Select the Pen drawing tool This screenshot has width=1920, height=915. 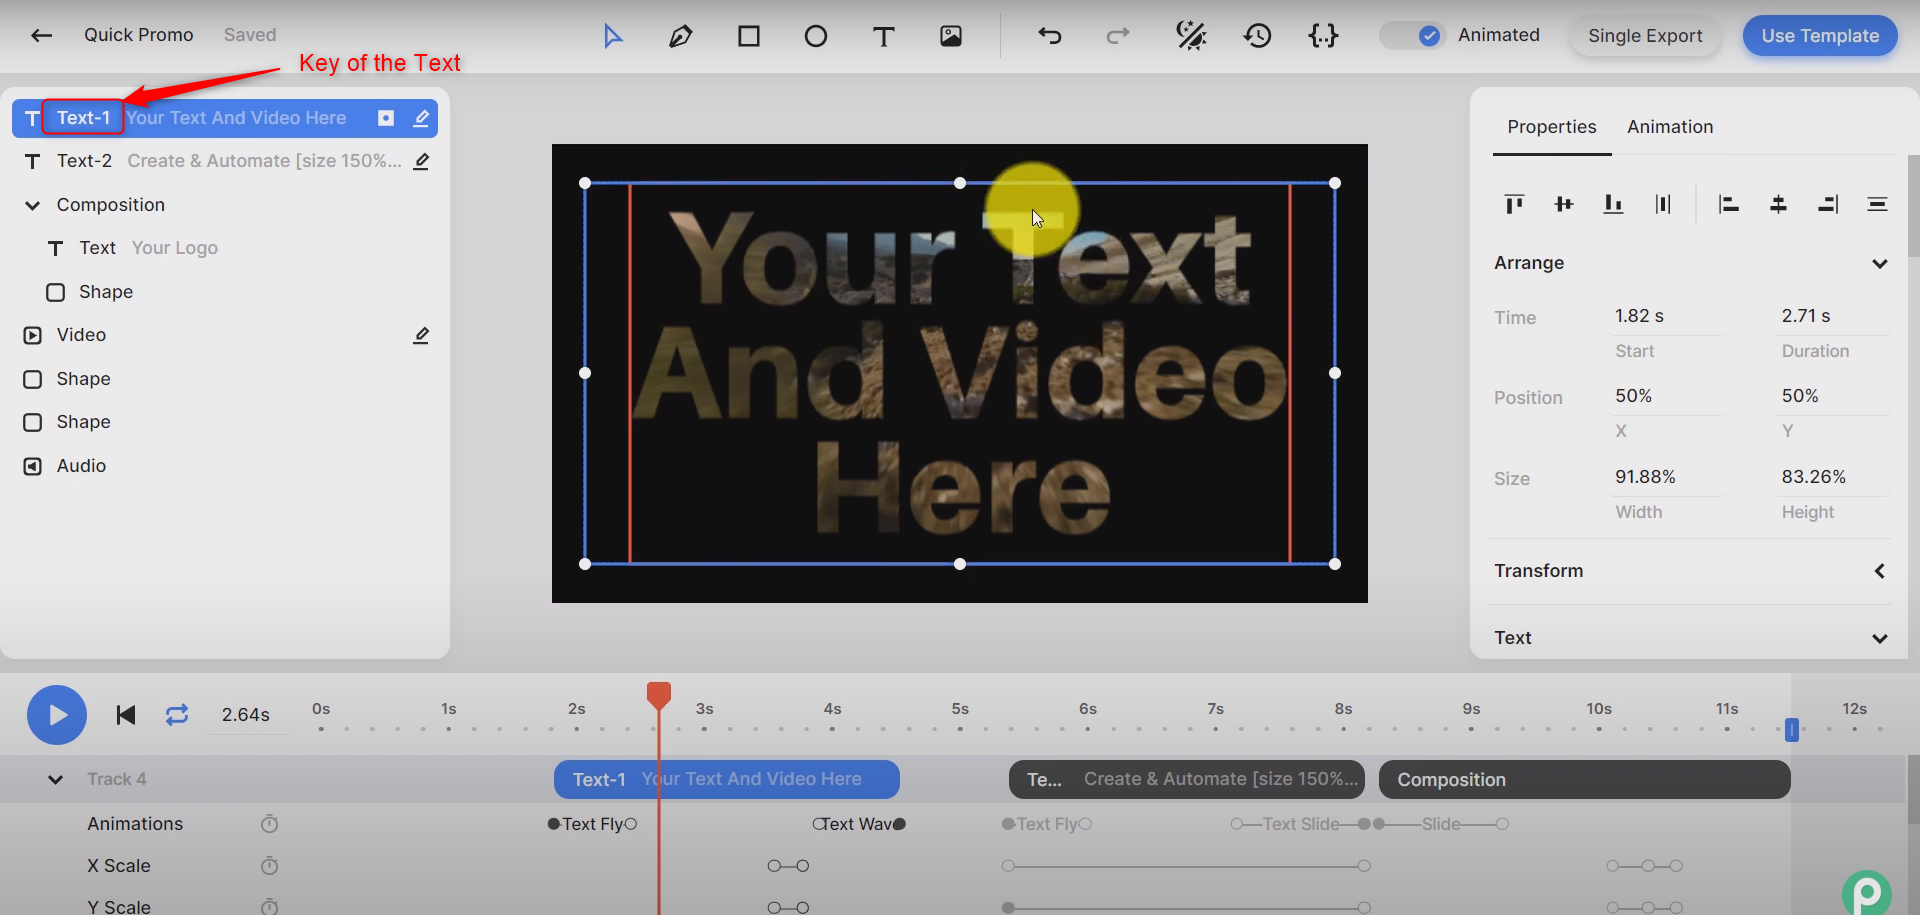click(680, 37)
